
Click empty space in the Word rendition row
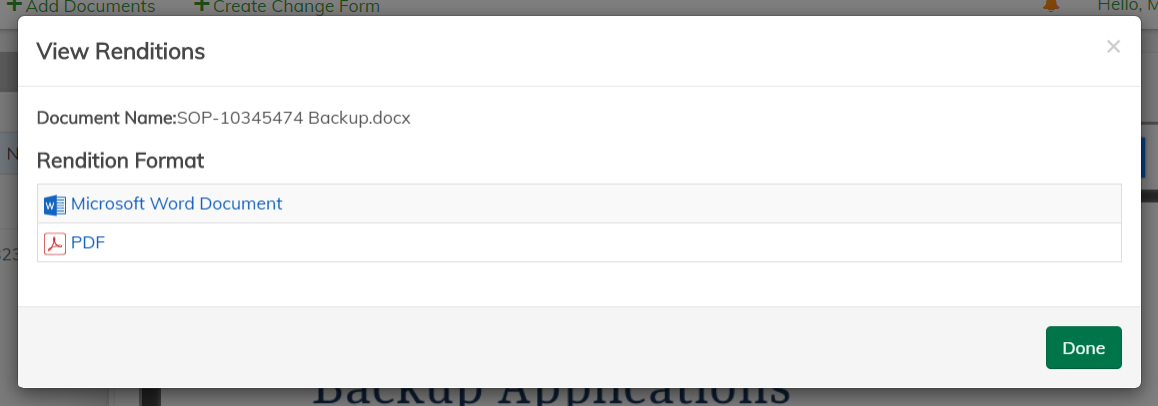click(700, 204)
